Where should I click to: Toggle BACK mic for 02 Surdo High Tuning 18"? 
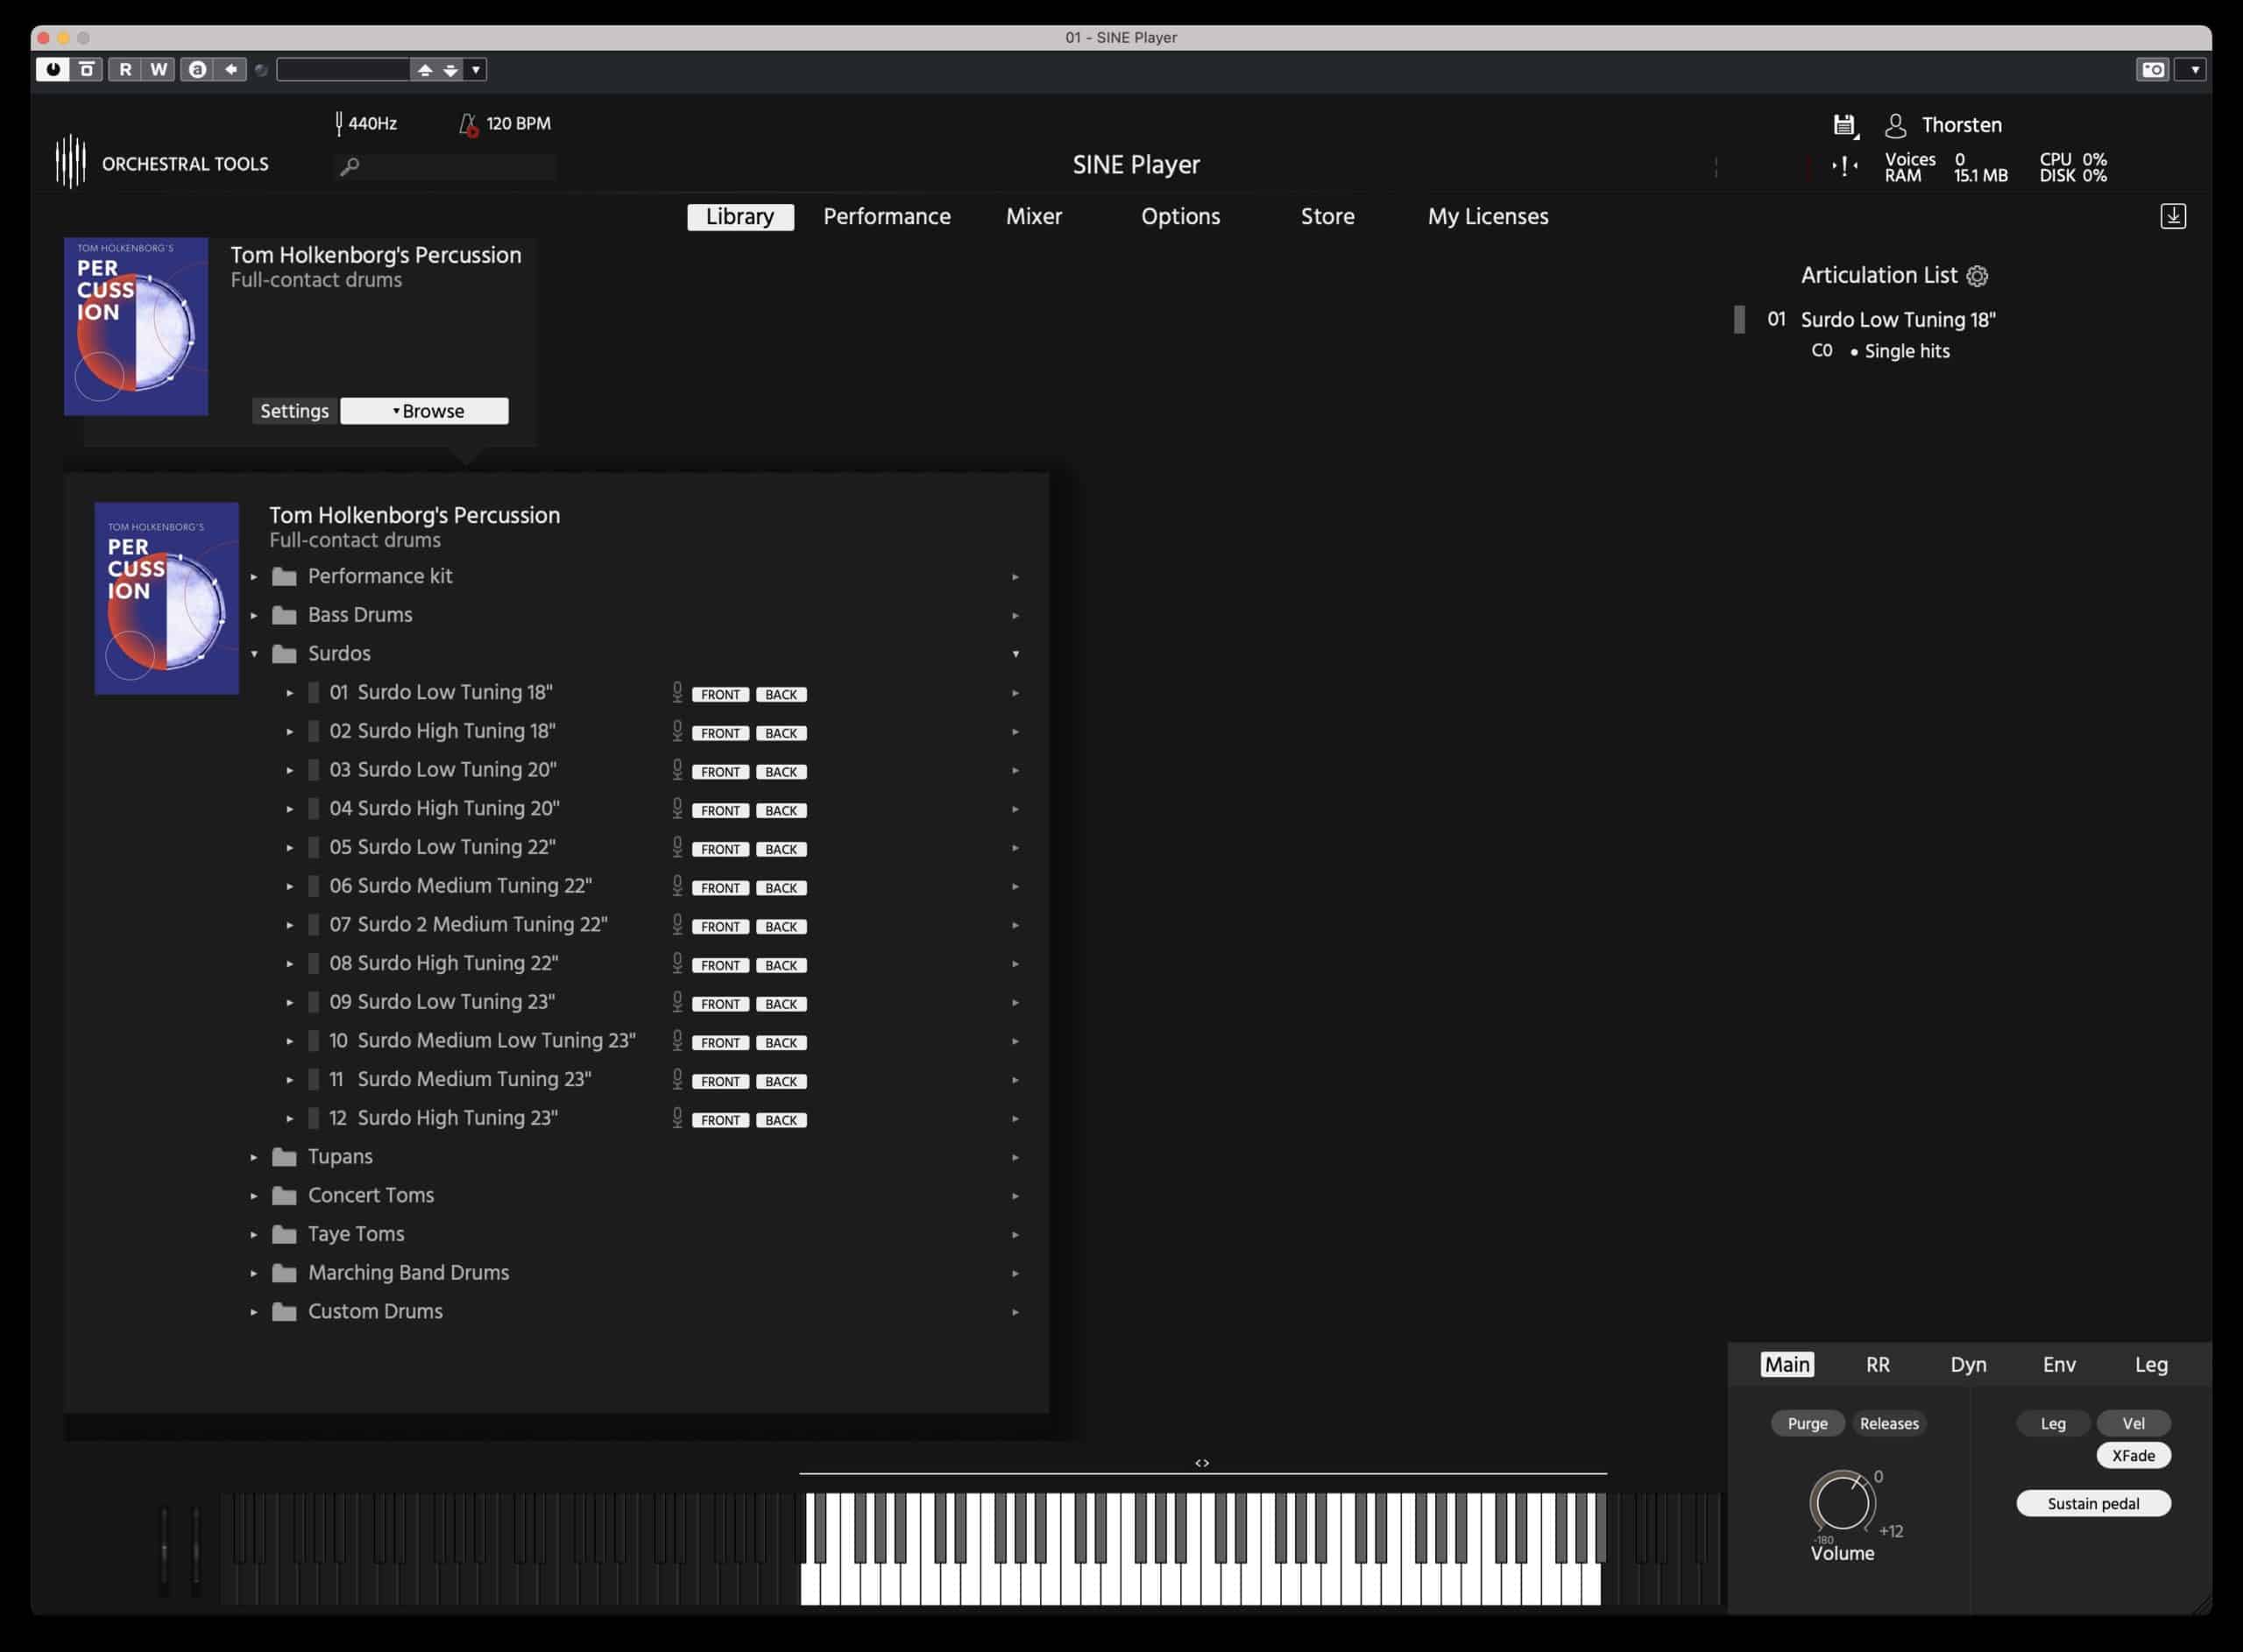[781, 733]
